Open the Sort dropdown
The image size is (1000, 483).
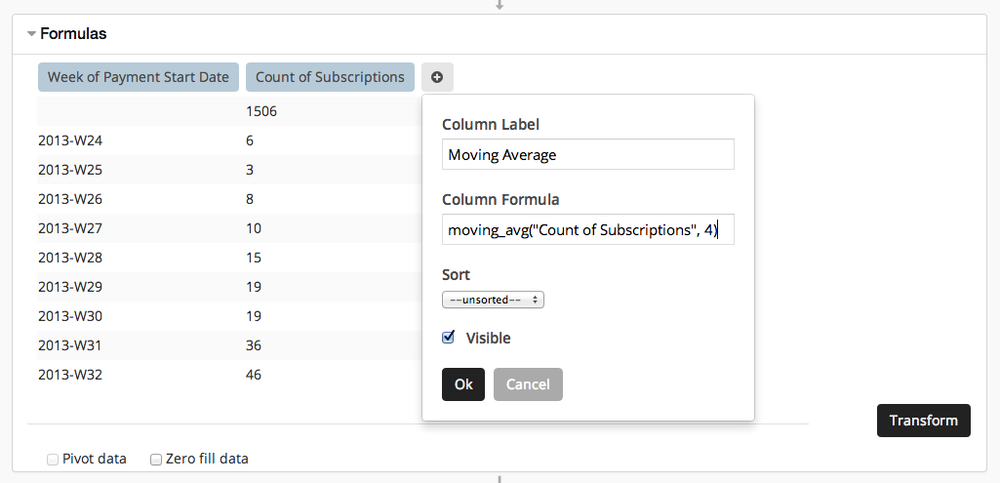click(x=493, y=300)
